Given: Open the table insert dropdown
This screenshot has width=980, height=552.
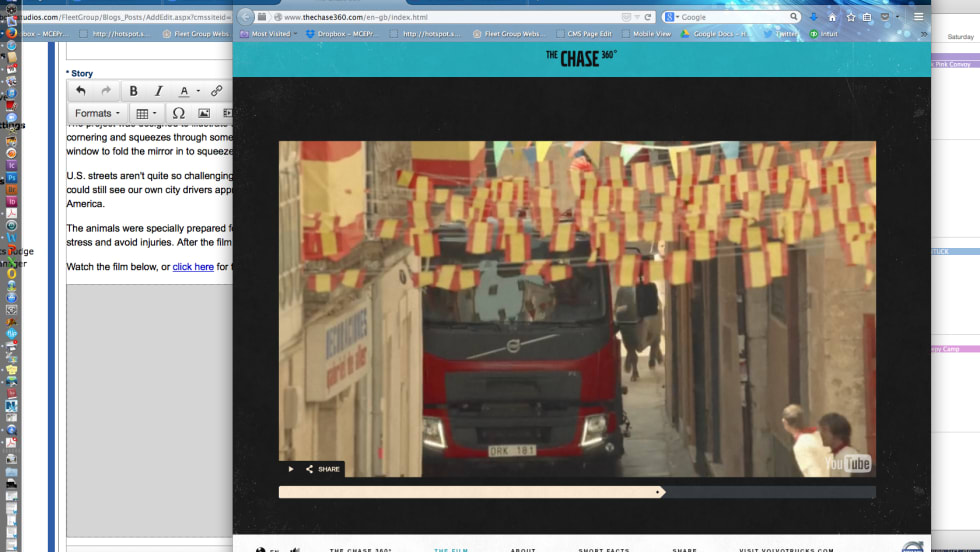Looking at the screenshot, I should point(147,113).
